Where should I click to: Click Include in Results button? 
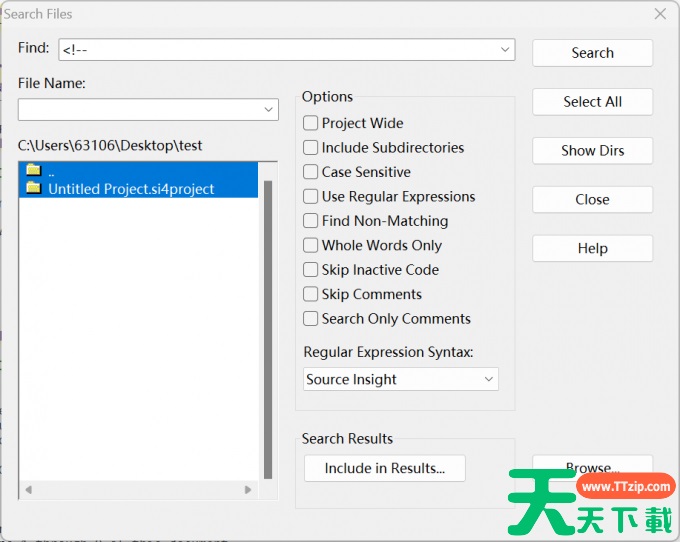click(385, 468)
